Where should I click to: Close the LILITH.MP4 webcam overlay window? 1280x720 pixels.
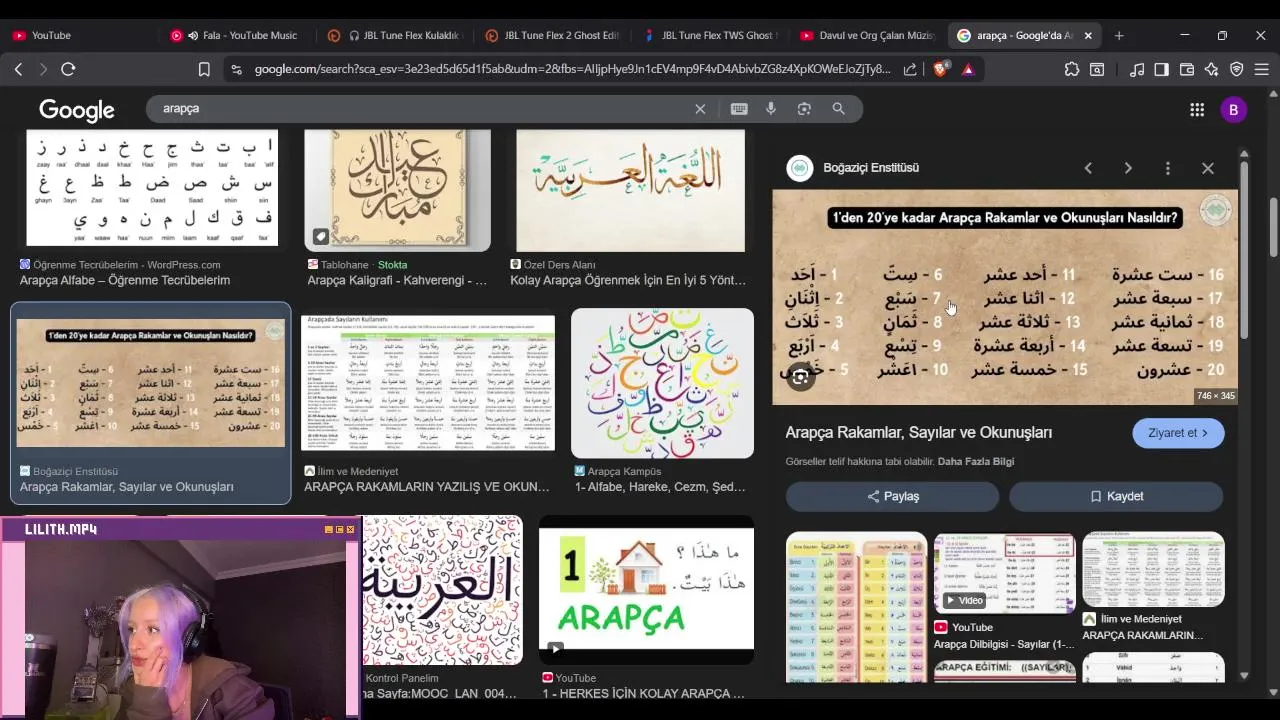point(350,529)
